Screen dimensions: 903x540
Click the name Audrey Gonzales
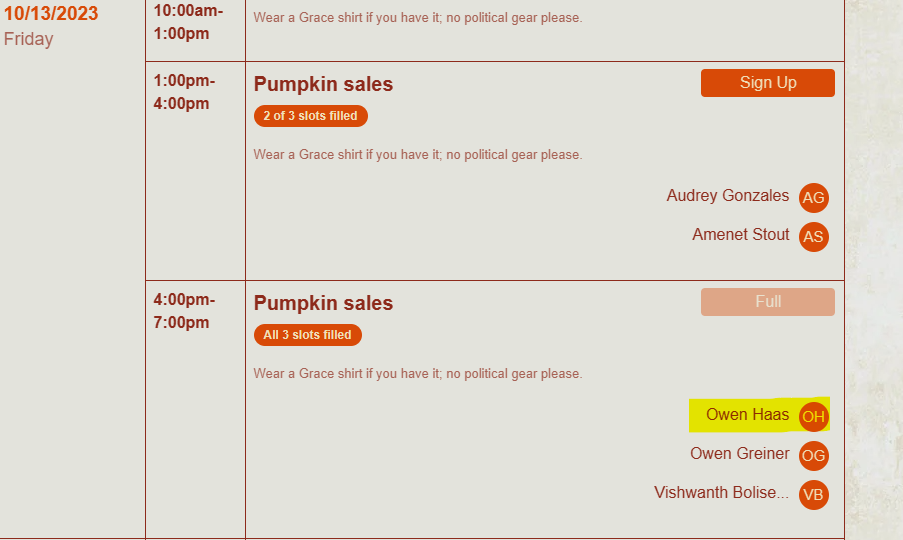(x=727, y=196)
